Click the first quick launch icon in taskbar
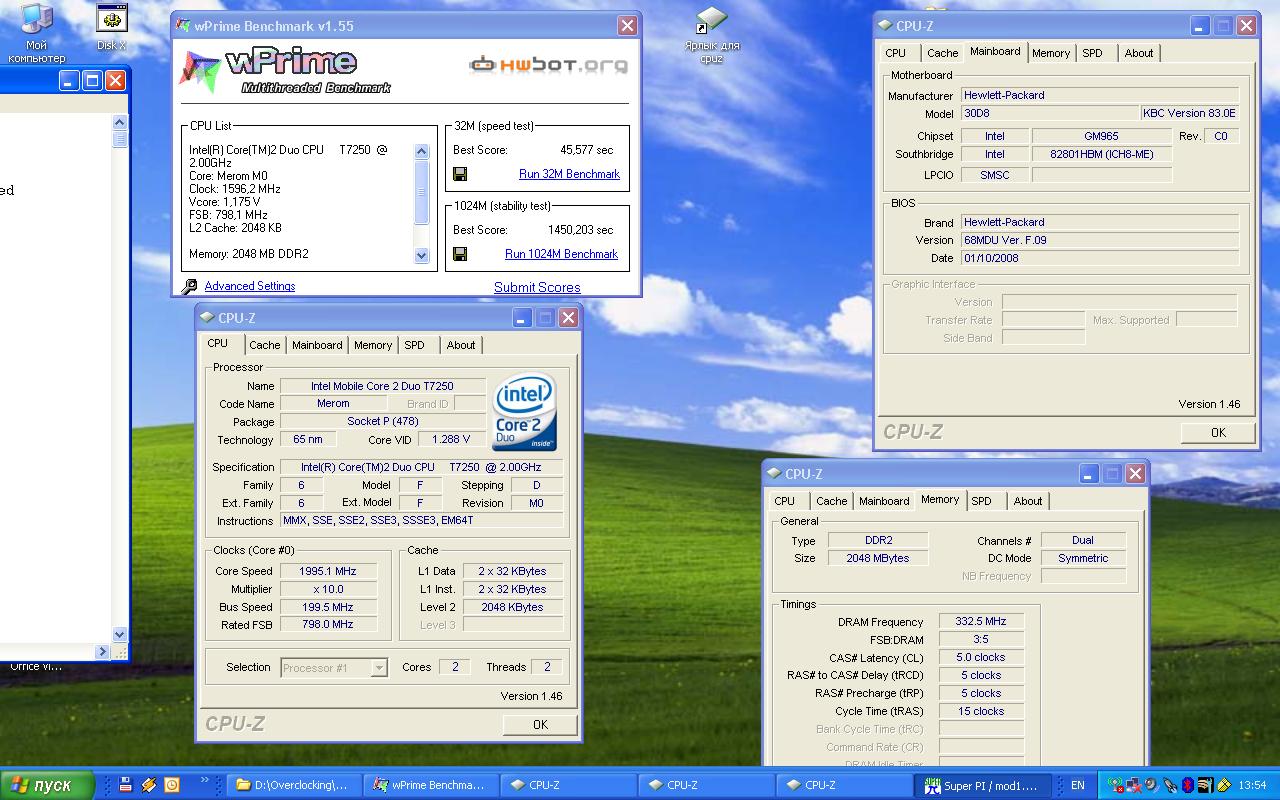The width and height of the screenshot is (1280, 800). [125, 785]
